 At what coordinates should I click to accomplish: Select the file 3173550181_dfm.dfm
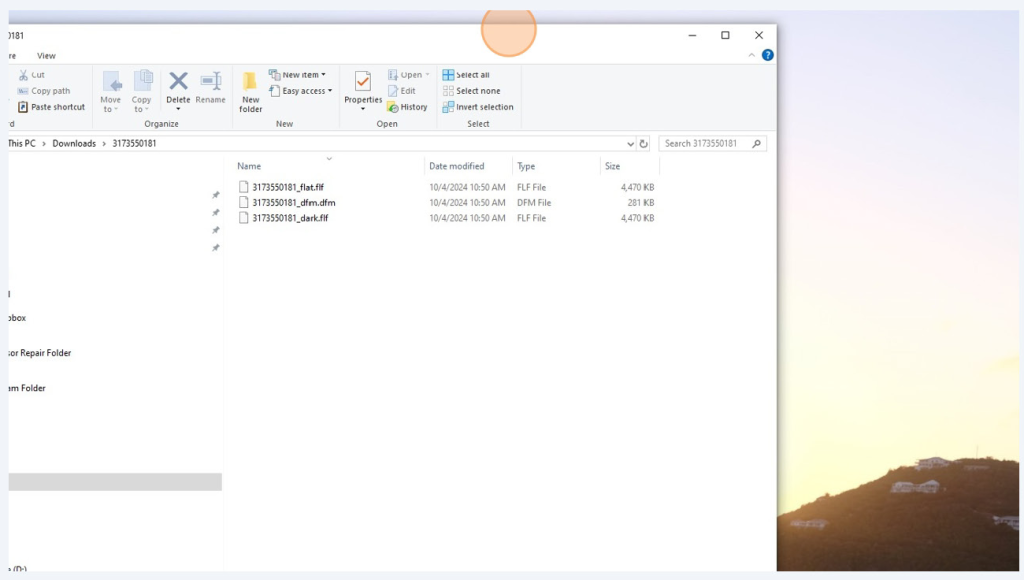293,203
